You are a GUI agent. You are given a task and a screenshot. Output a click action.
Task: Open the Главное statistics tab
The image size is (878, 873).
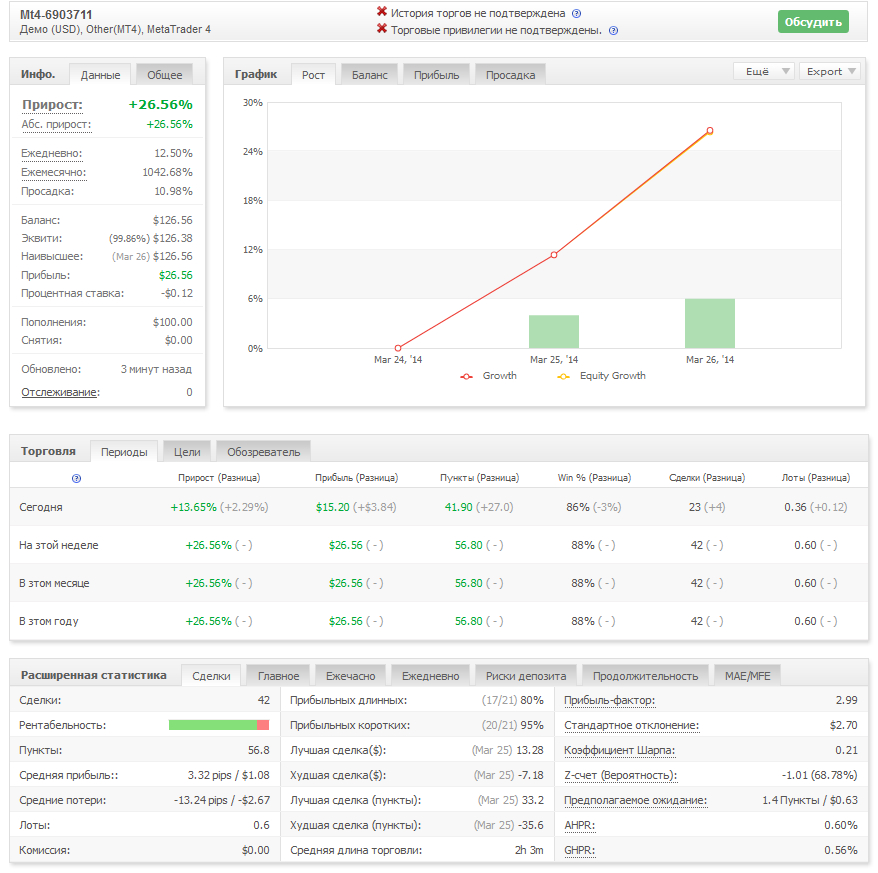[278, 675]
